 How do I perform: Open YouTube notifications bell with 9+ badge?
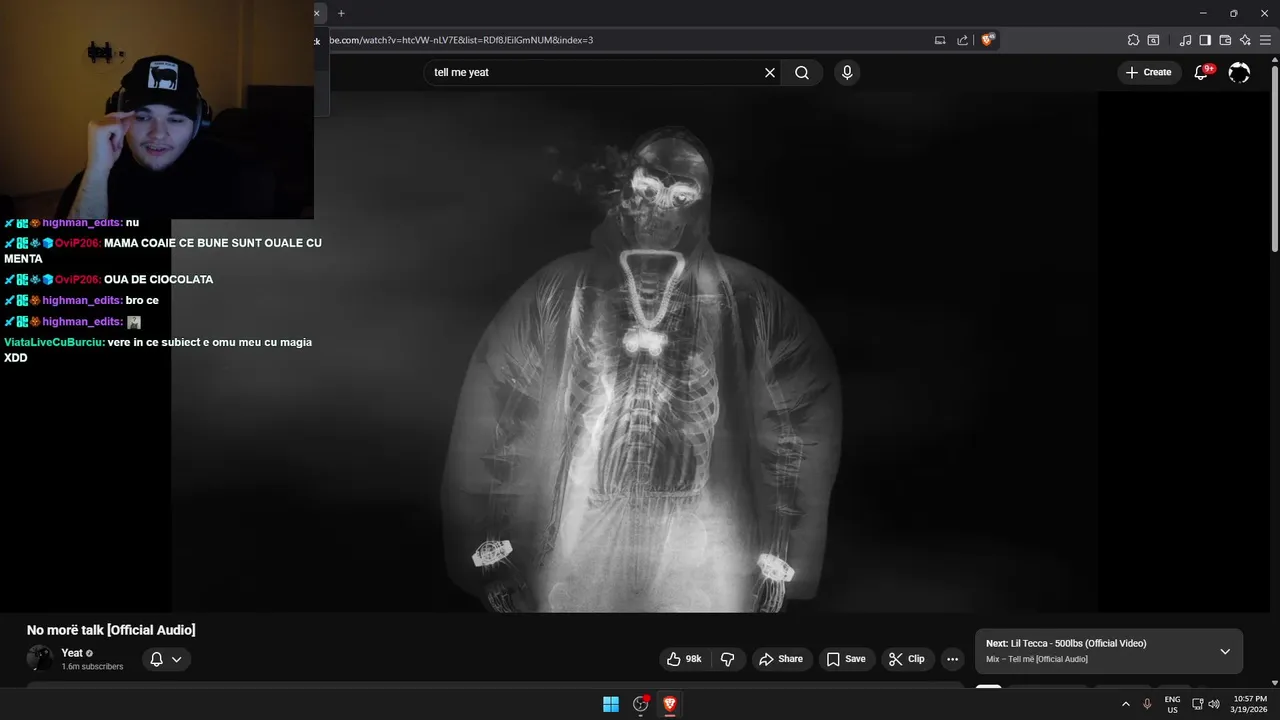click(x=1202, y=72)
